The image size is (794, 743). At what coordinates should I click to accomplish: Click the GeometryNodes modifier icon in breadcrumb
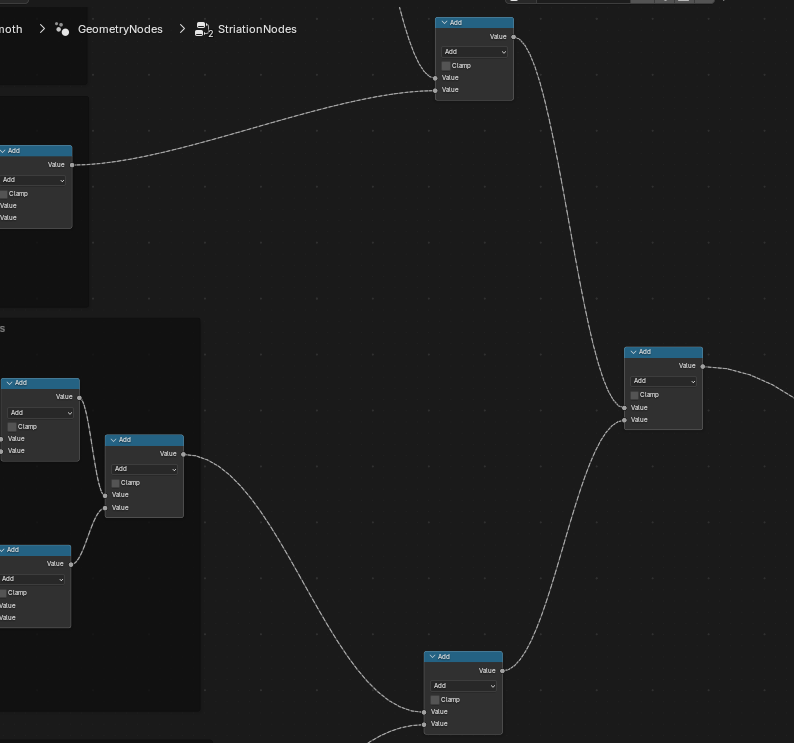(62, 29)
